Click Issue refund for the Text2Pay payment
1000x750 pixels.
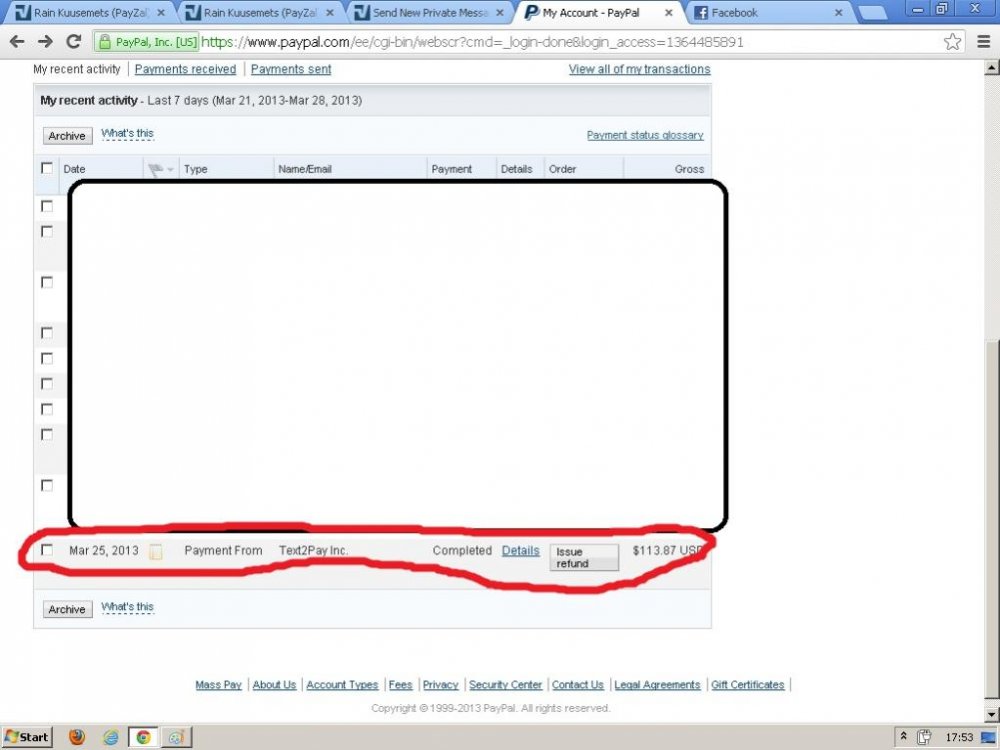pos(584,558)
